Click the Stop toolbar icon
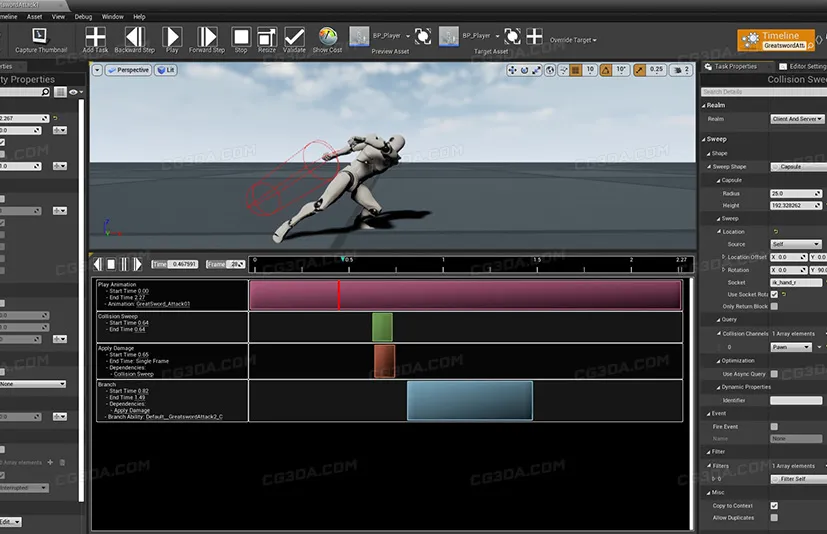This screenshot has width=827, height=534. click(241, 37)
